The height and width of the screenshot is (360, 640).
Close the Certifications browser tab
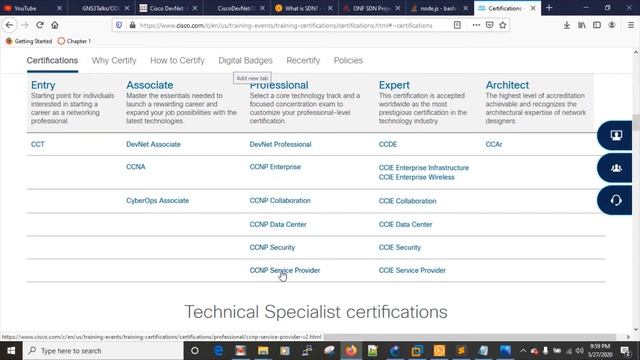click(533, 8)
